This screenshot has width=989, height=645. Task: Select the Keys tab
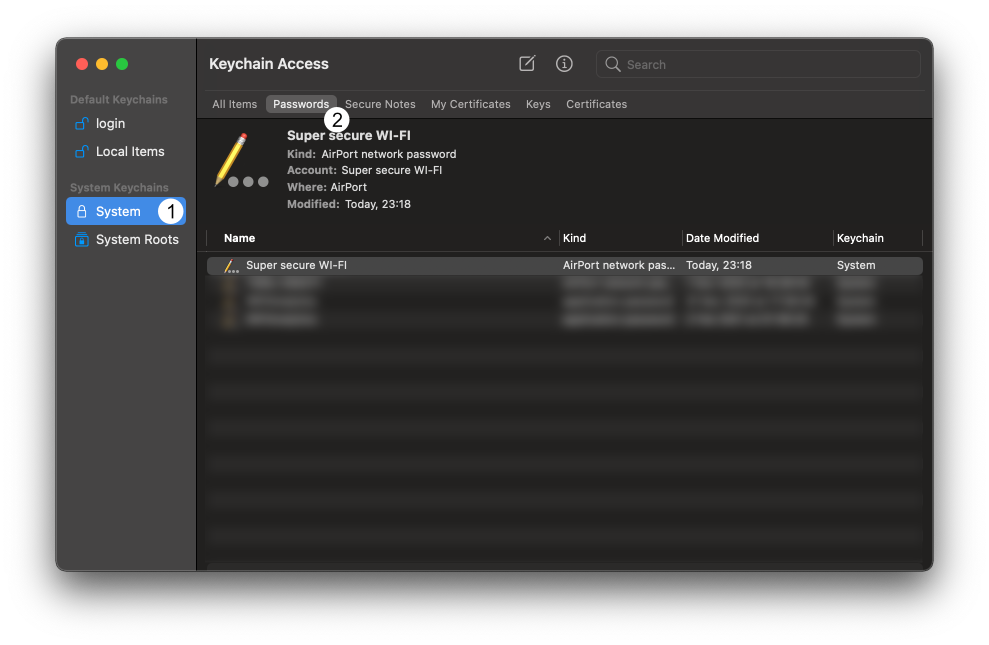point(538,103)
